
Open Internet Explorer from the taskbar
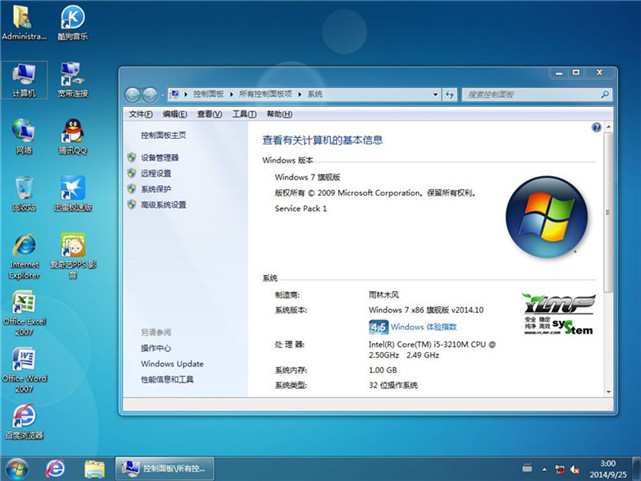click(x=56, y=468)
